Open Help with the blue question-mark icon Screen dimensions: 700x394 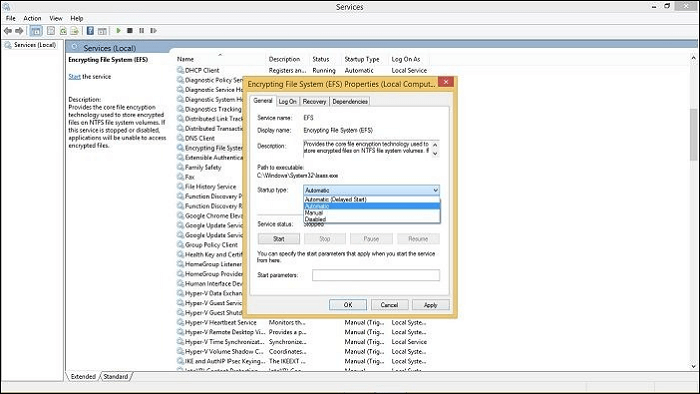point(90,31)
